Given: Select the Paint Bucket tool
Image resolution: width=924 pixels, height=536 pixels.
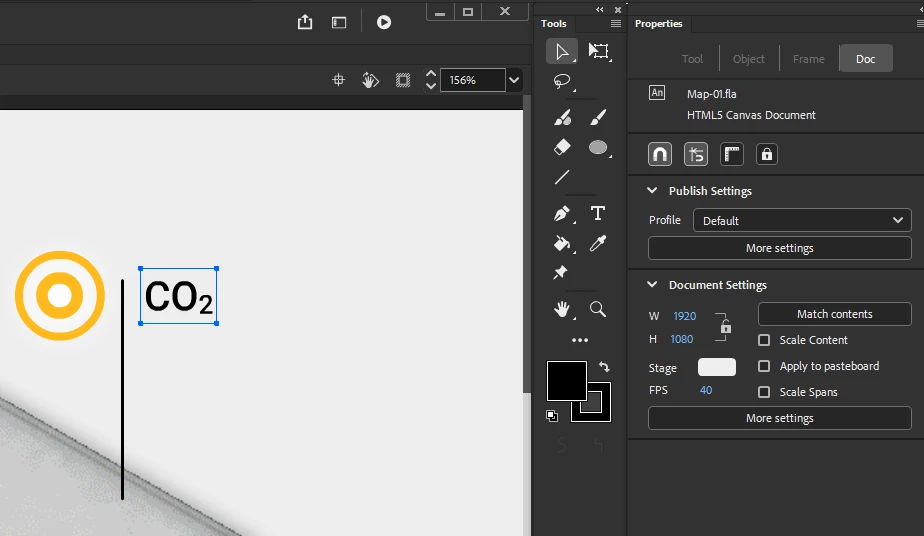Looking at the screenshot, I should 562,243.
